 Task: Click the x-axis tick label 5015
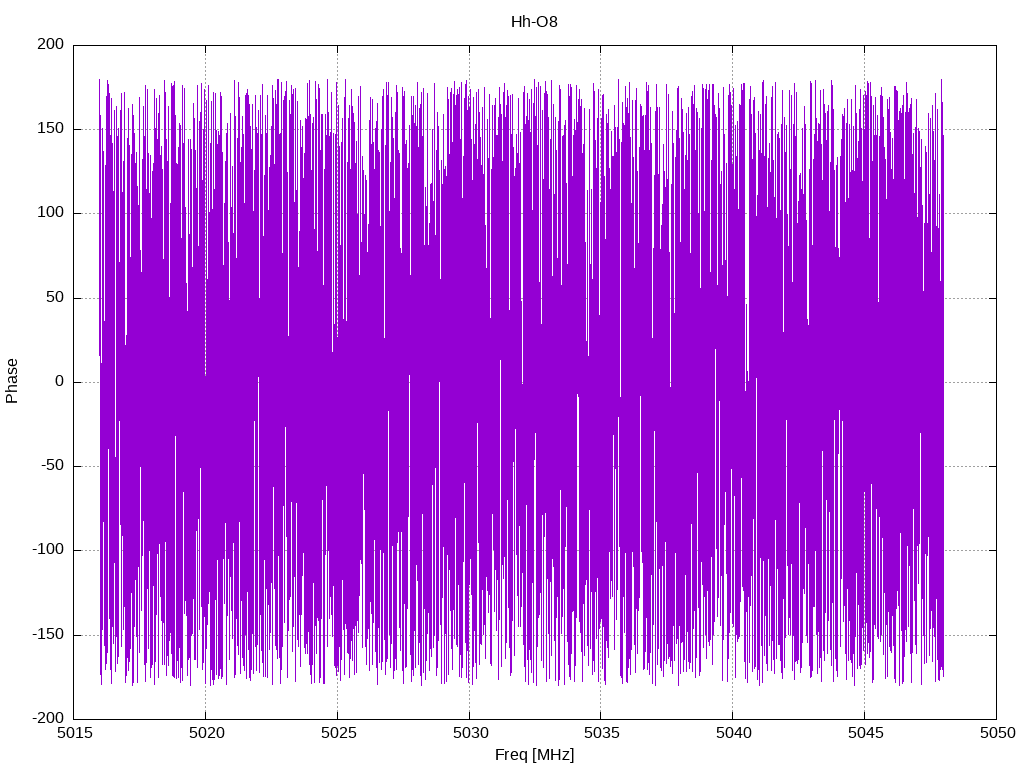(x=74, y=733)
